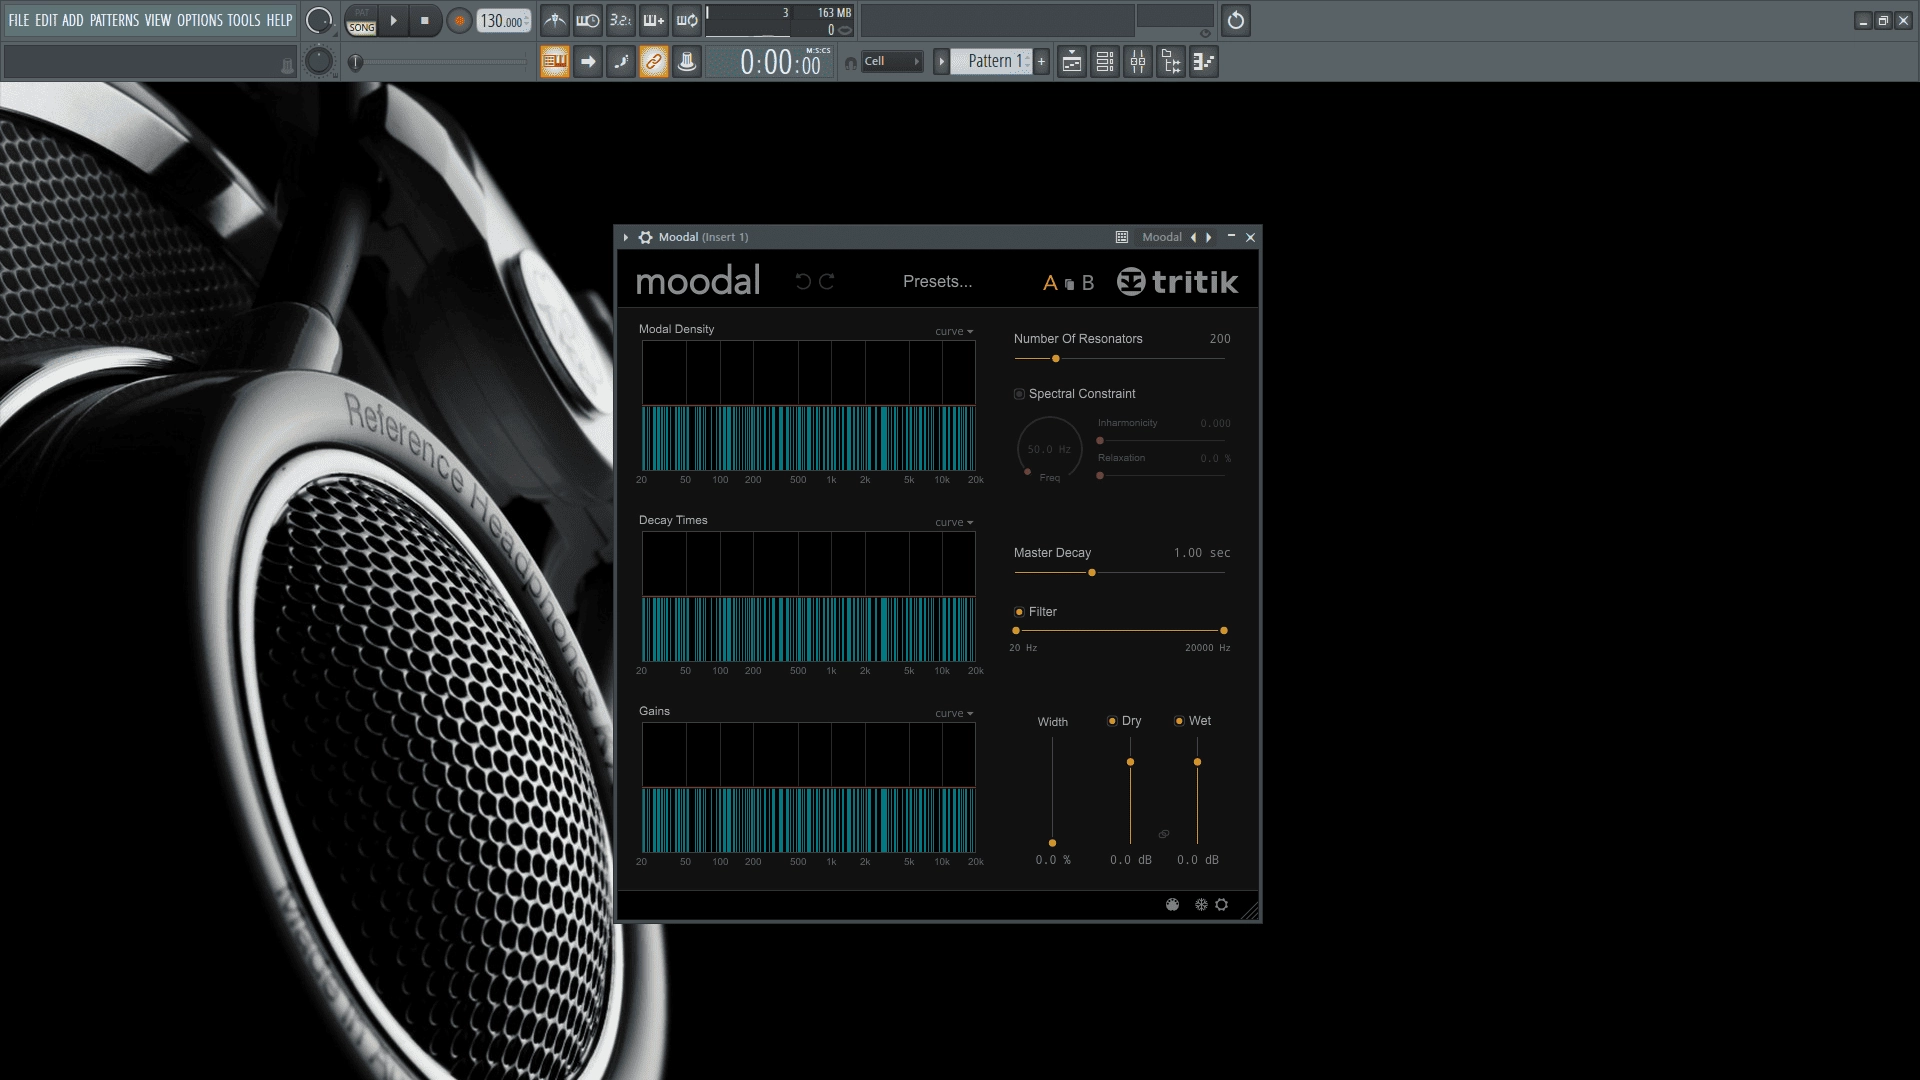Open the Gains curve dropdown
1920x1080 pixels.
(954, 714)
